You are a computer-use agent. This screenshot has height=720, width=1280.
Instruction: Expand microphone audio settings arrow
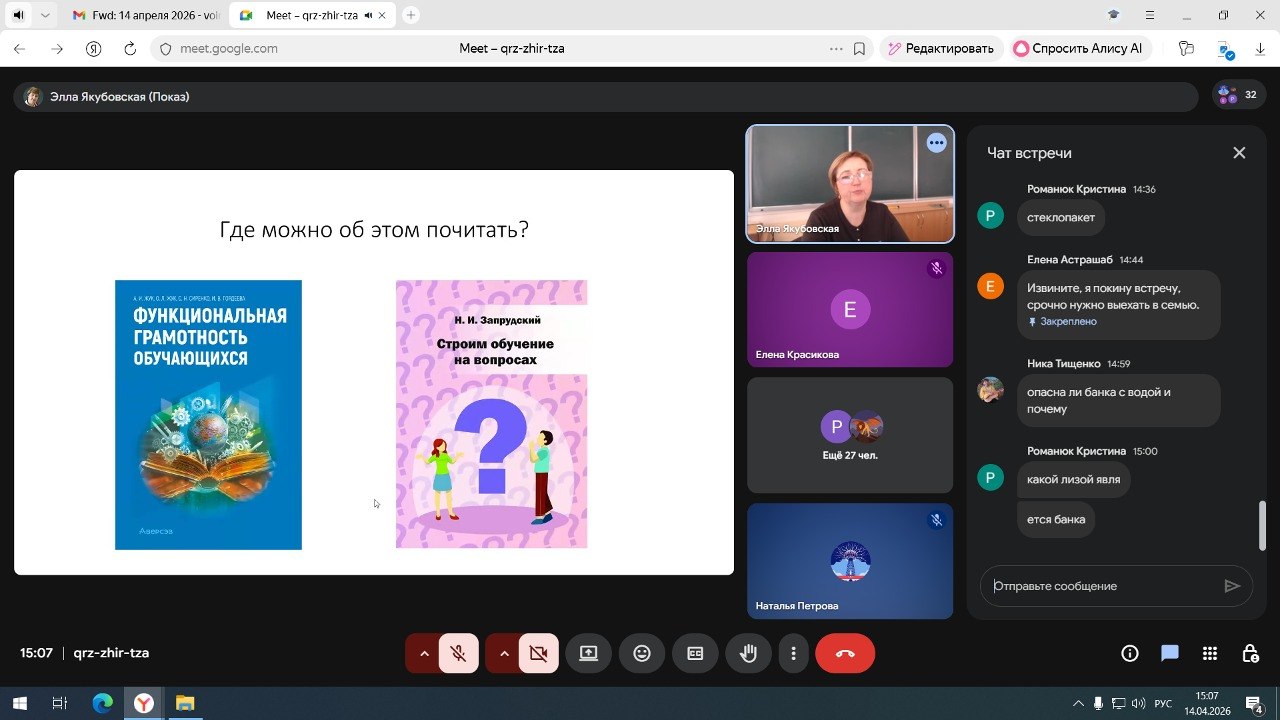[x=423, y=653]
